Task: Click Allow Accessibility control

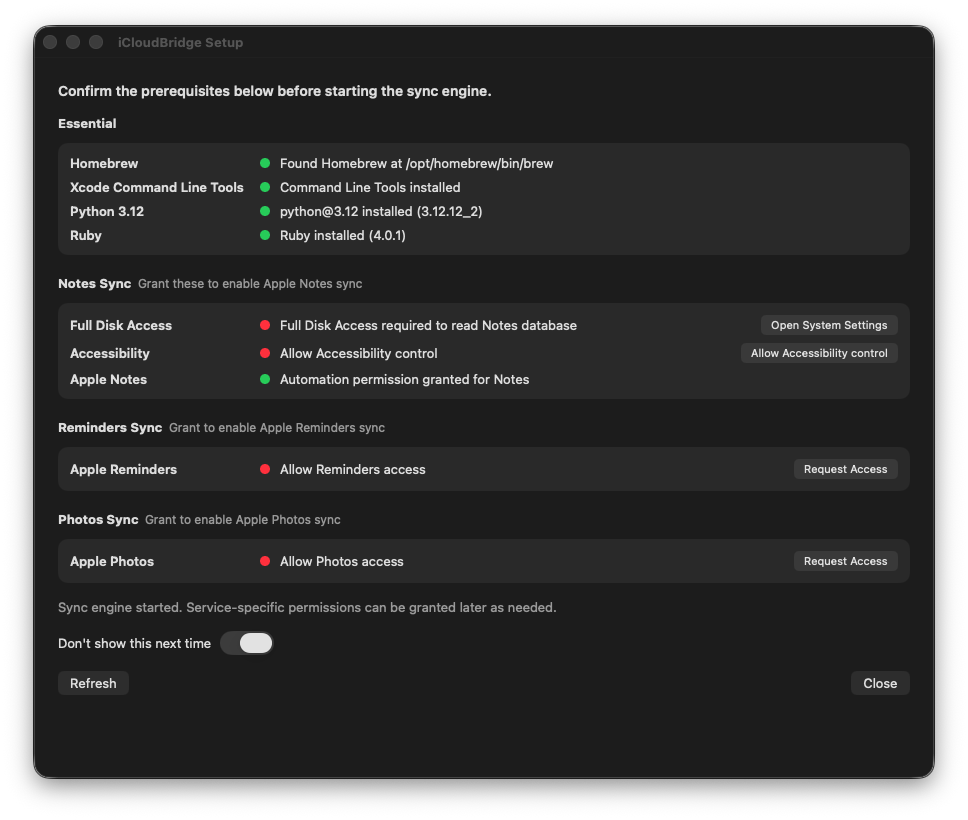Action: tap(819, 352)
